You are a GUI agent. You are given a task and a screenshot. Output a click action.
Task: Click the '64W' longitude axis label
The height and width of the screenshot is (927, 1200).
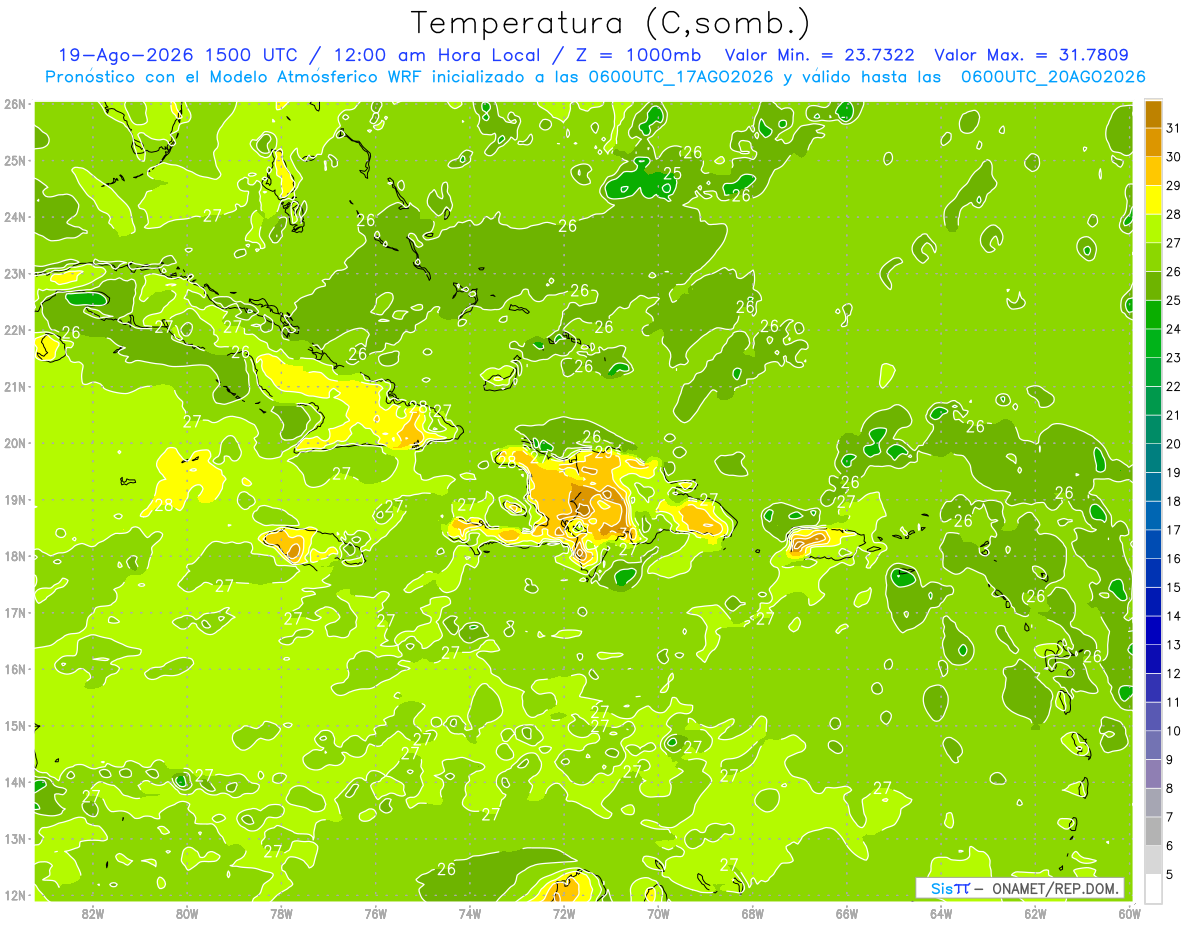pos(941,913)
